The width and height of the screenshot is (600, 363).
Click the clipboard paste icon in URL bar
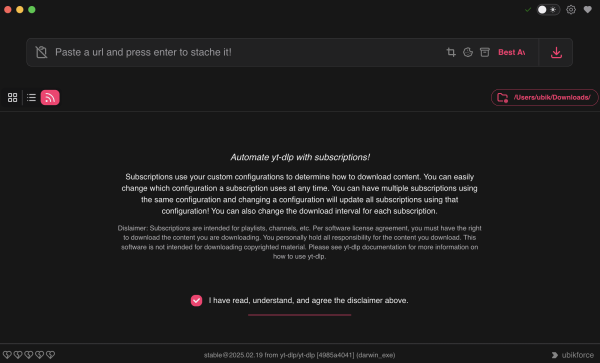point(41,52)
